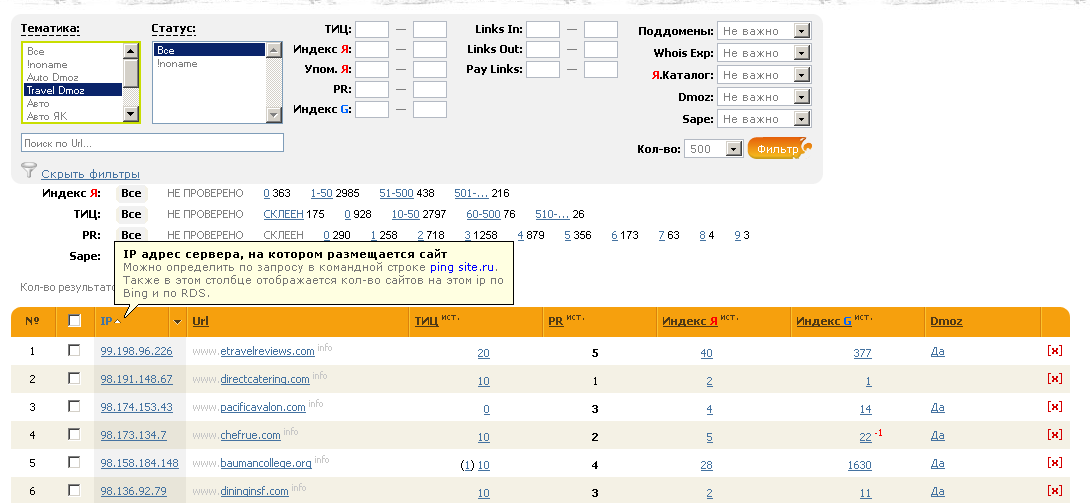
Task: Click the ping site.ru tooltip link
Action: pyautogui.click(x=462, y=267)
